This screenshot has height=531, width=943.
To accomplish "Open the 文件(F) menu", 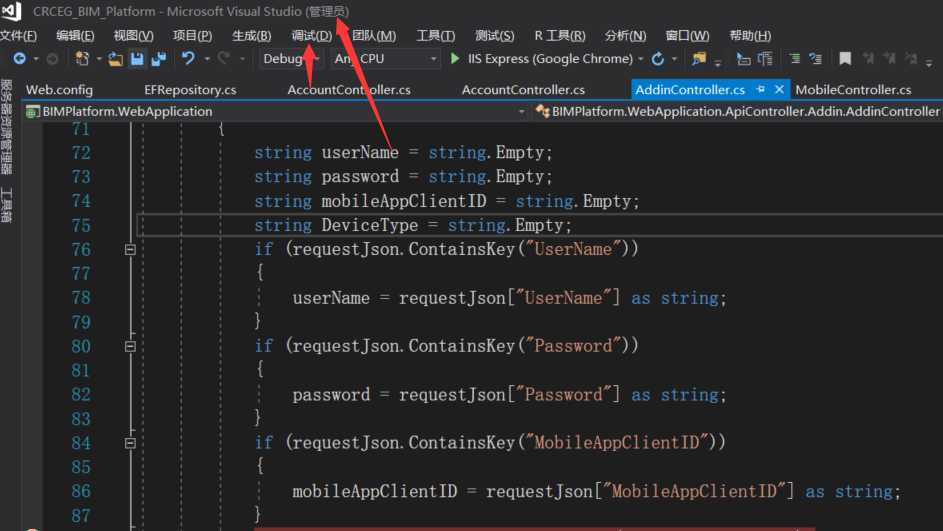I will tap(19, 35).
